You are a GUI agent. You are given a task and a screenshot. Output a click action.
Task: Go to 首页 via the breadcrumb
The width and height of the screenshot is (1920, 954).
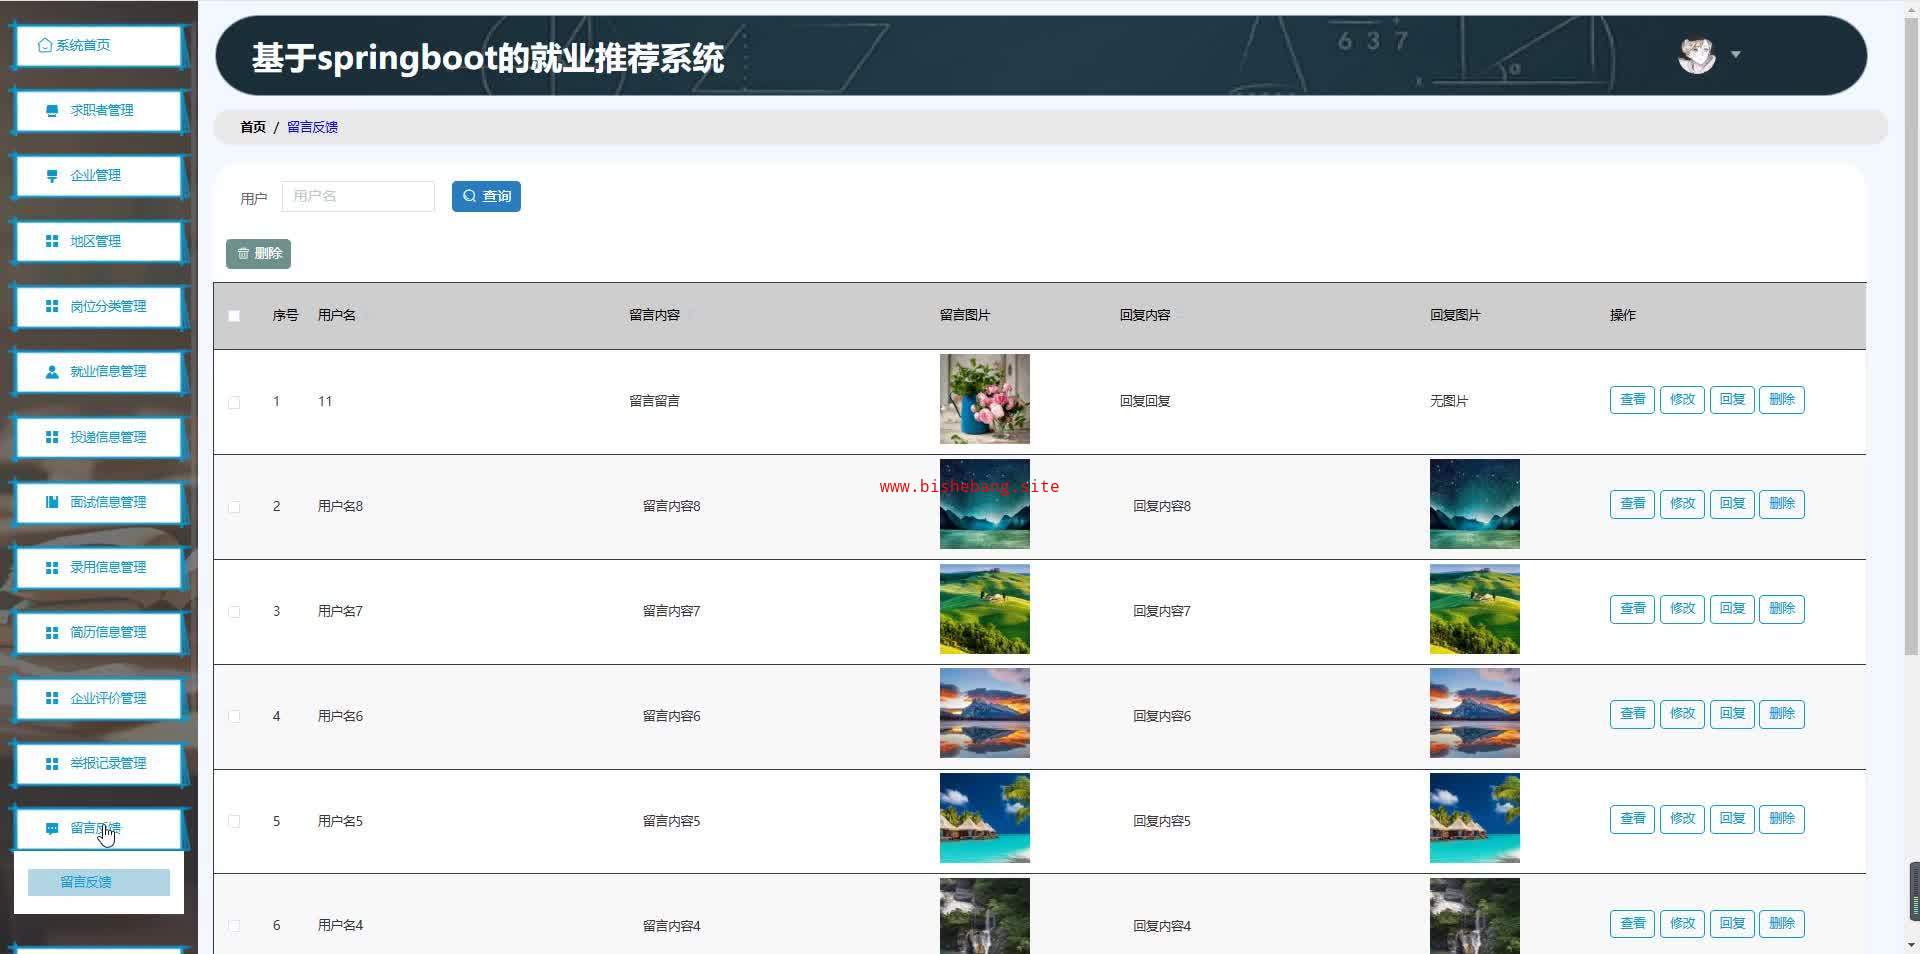point(253,127)
